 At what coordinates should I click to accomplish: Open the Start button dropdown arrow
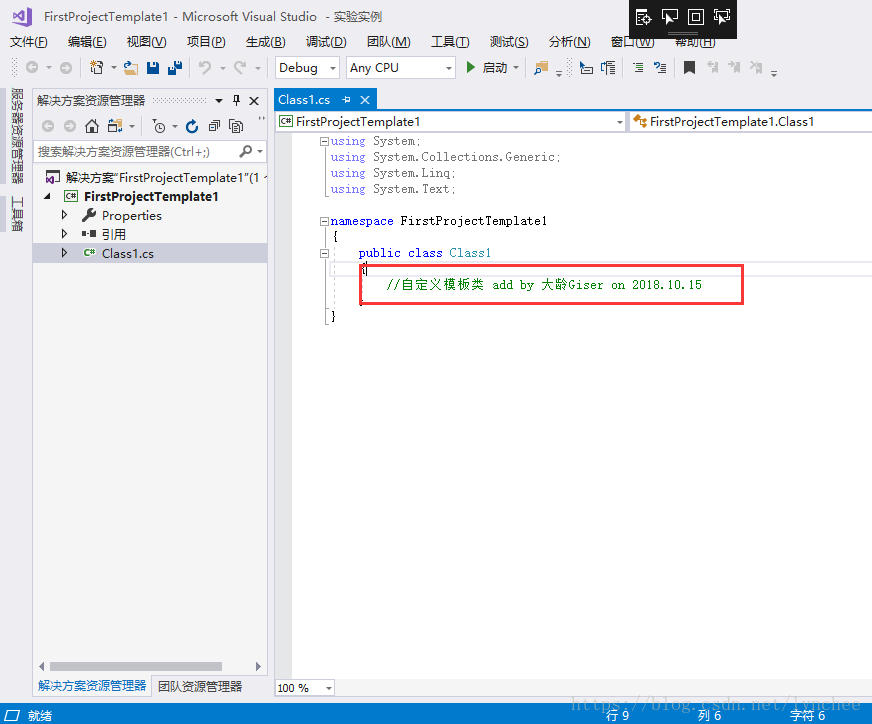coord(516,68)
